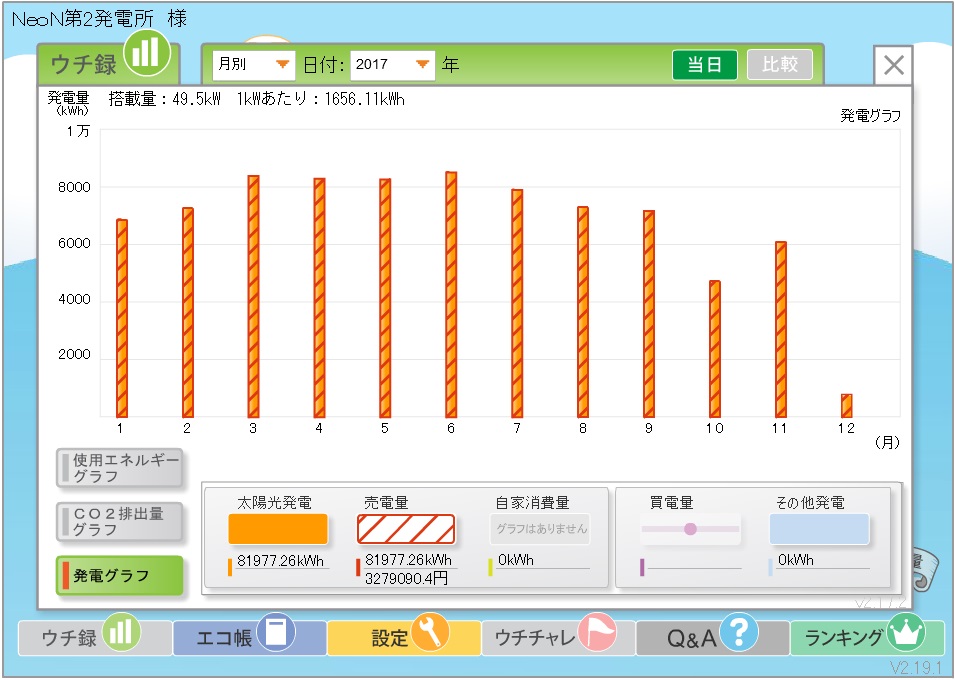Close the graph panel with X

point(893,65)
